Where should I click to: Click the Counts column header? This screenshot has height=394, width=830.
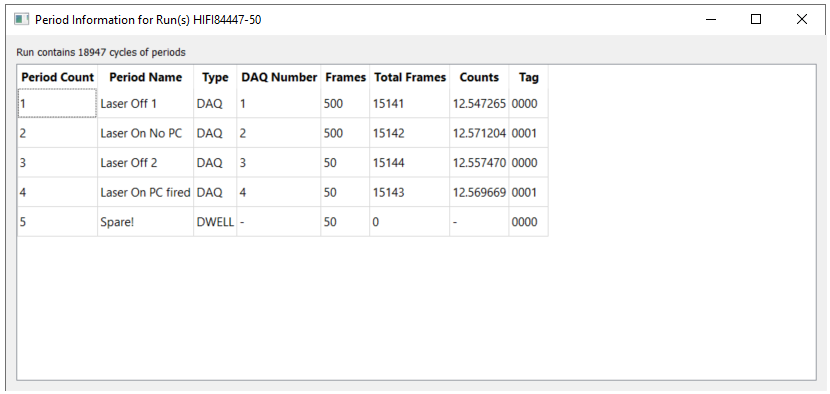479,77
